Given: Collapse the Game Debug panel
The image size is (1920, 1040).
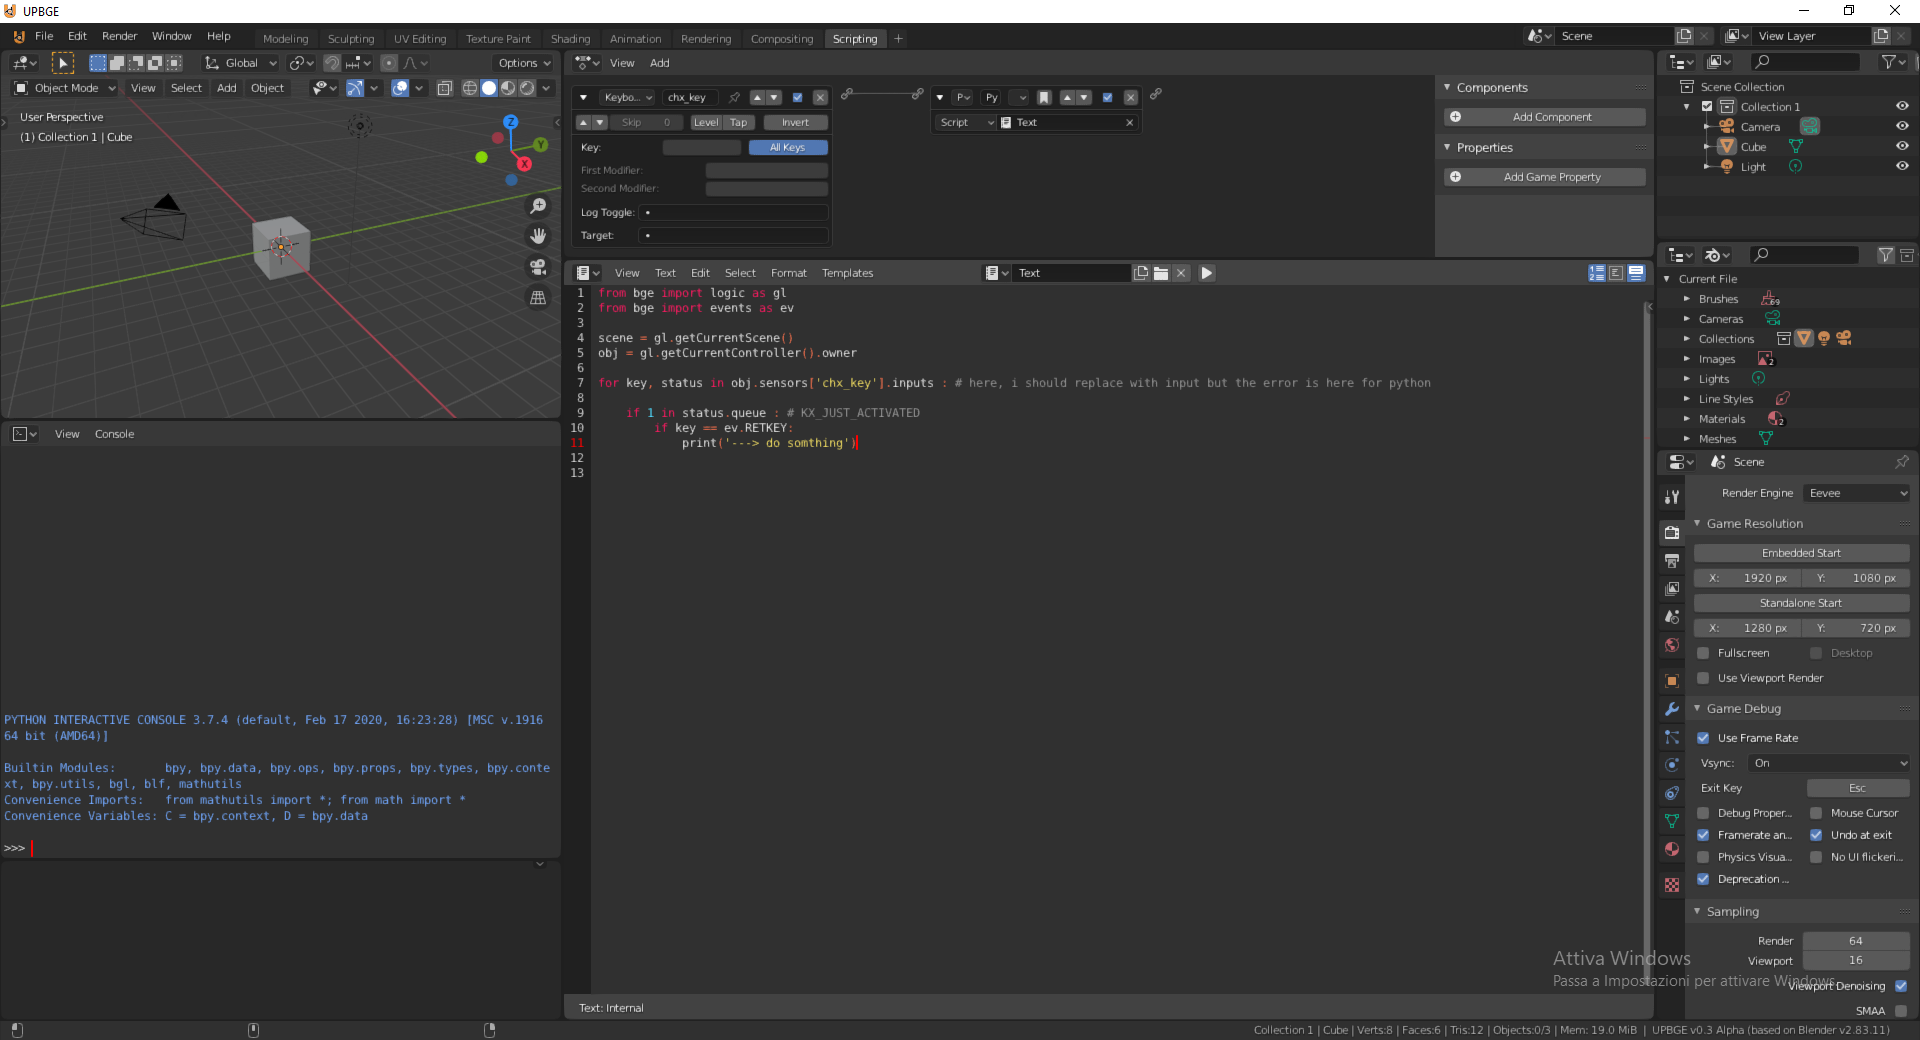Looking at the screenshot, I should point(1744,709).
